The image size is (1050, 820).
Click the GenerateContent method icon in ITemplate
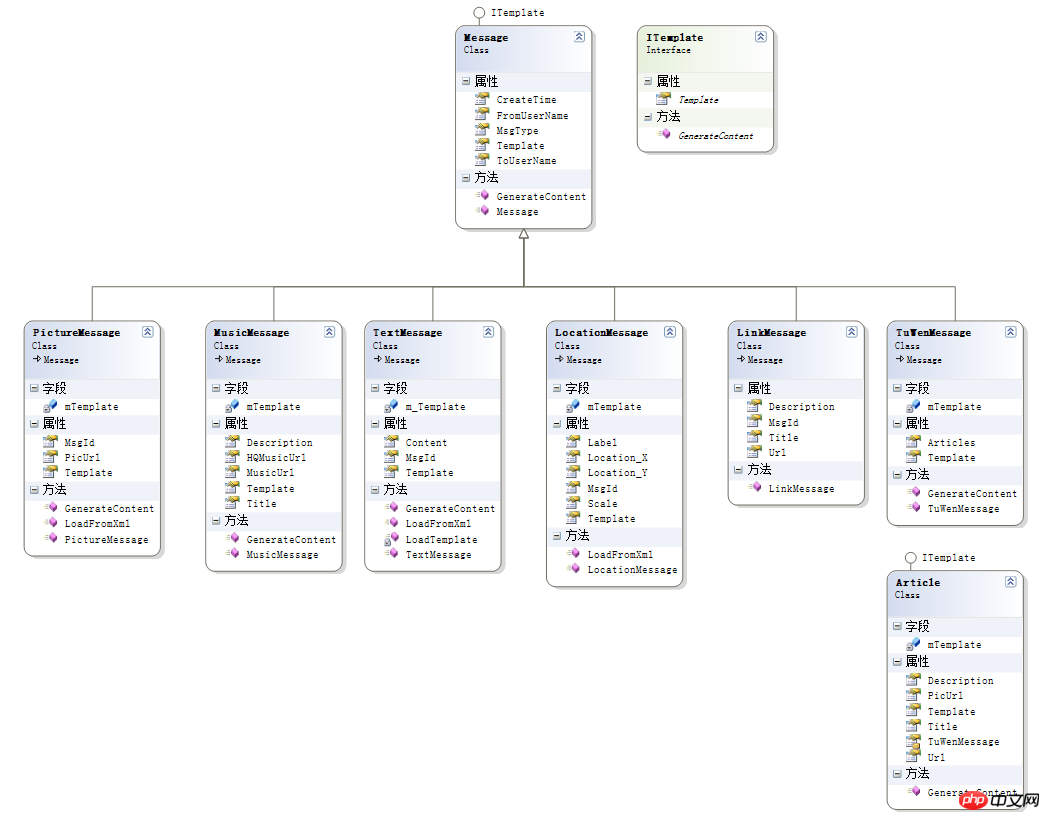coord(664,134)
